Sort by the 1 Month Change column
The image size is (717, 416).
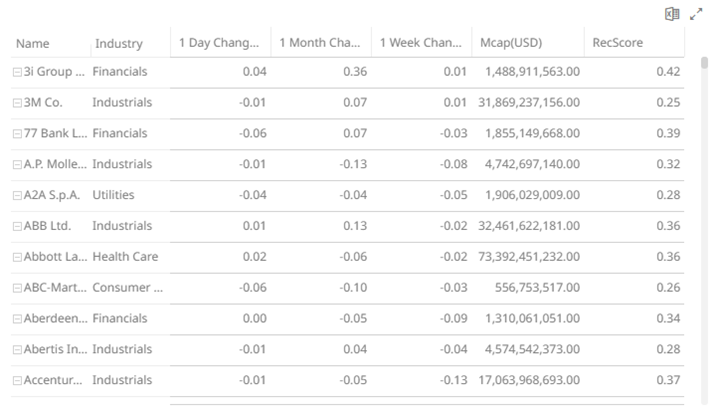[319, 43]
